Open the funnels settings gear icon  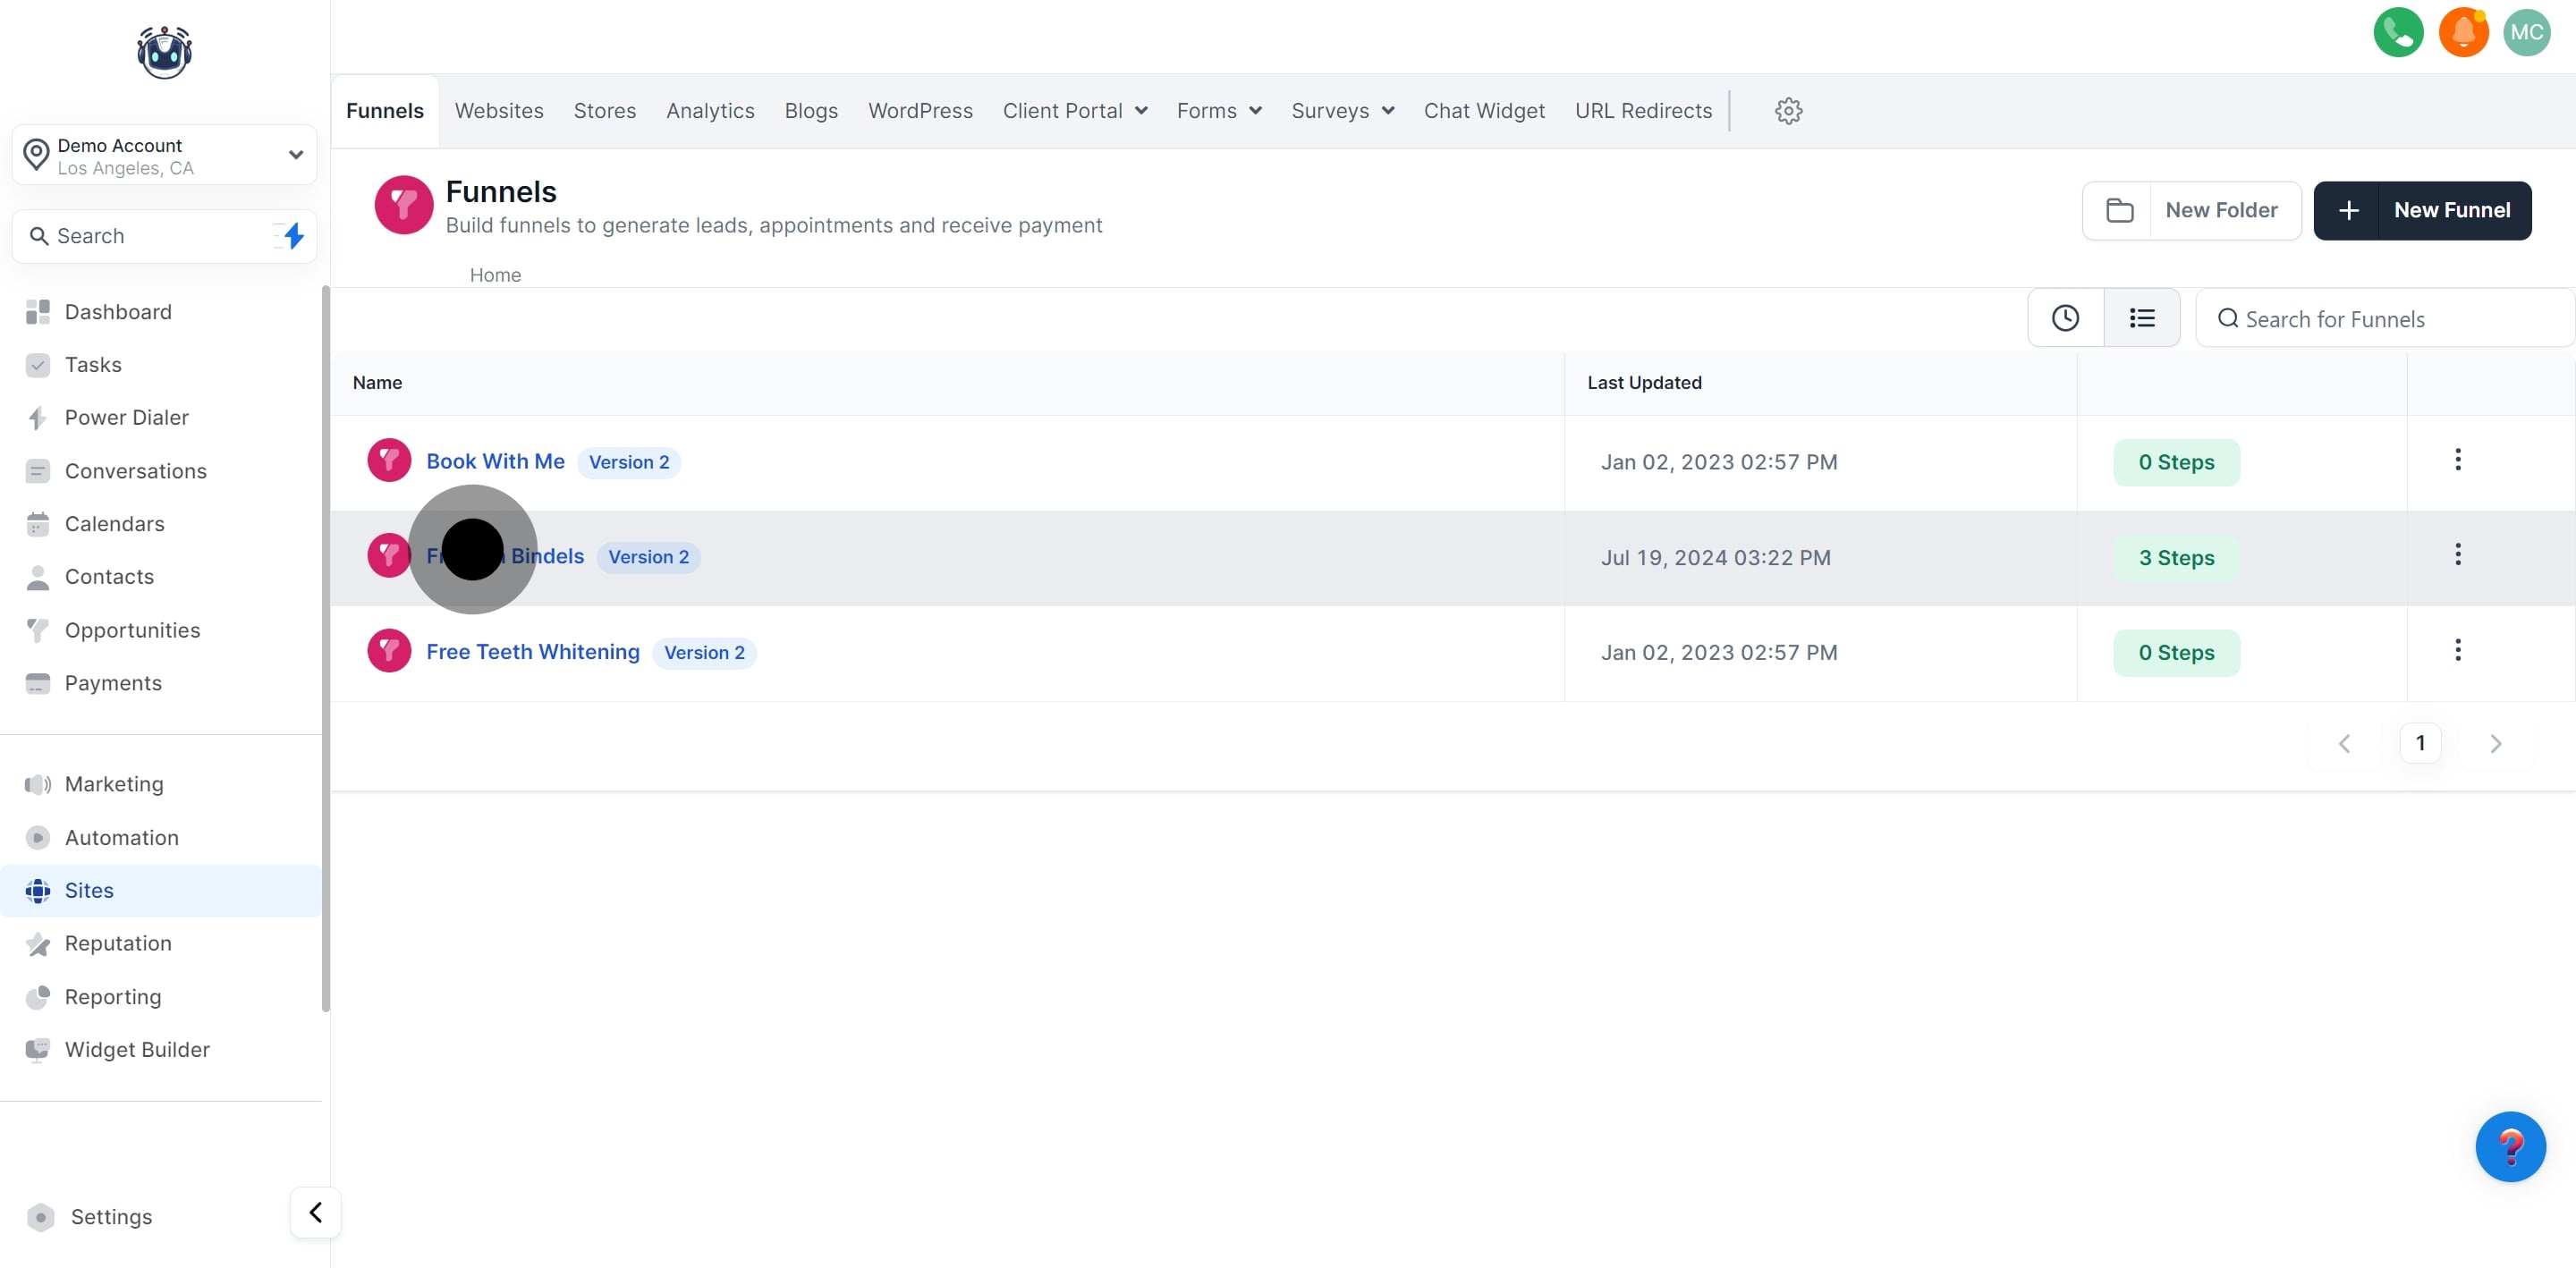coord(1788,111)
